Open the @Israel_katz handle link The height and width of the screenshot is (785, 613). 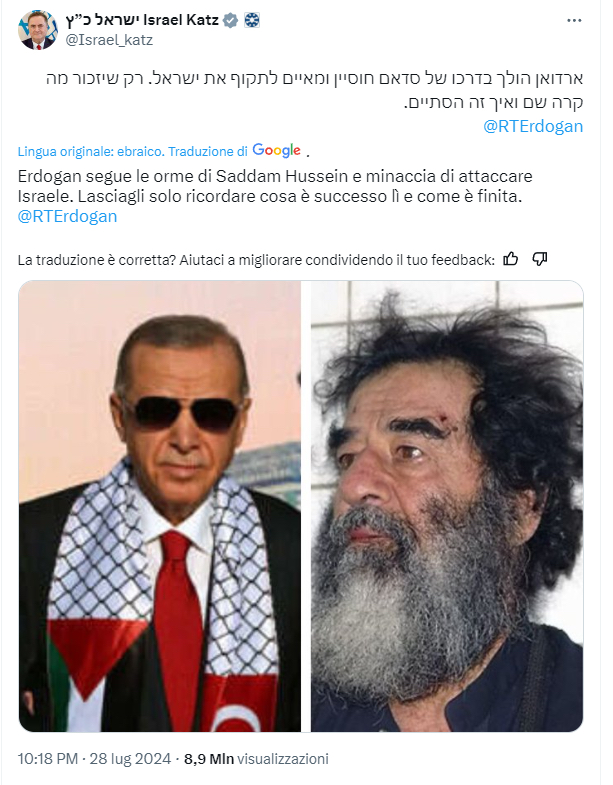[x=109, y=40]
